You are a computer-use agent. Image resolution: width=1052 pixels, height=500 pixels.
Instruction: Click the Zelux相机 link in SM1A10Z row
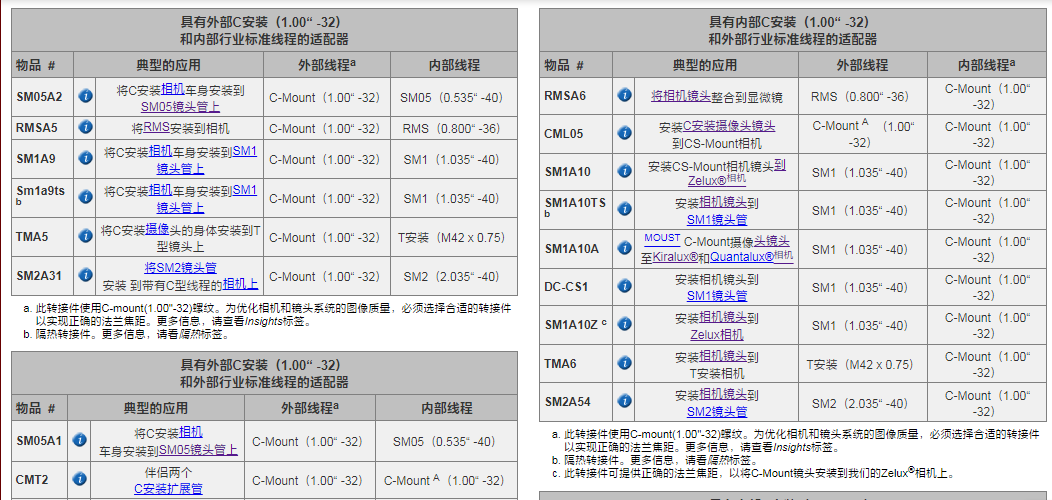tap(716, 334)
